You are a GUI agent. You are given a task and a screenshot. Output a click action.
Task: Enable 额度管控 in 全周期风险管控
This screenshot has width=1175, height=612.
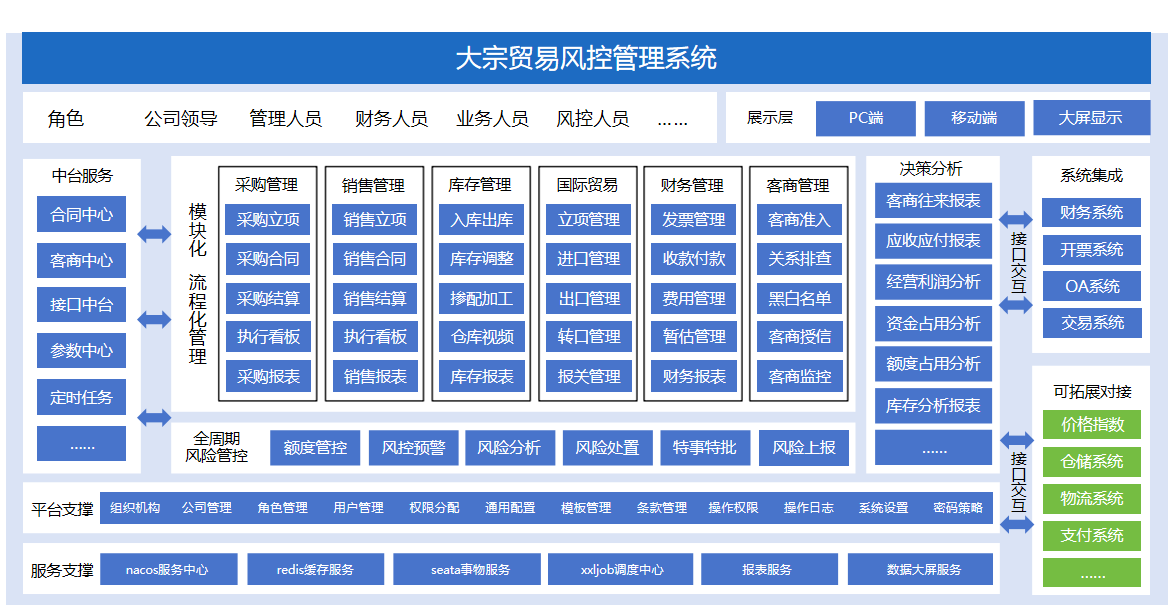315,447
